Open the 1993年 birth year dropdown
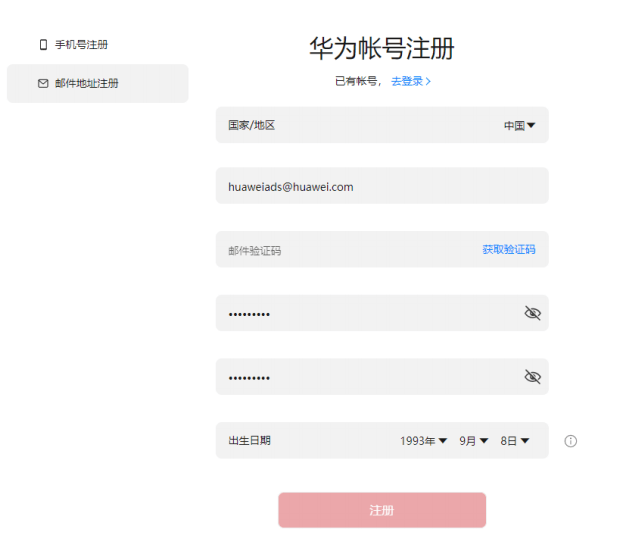 coord(423,441)
